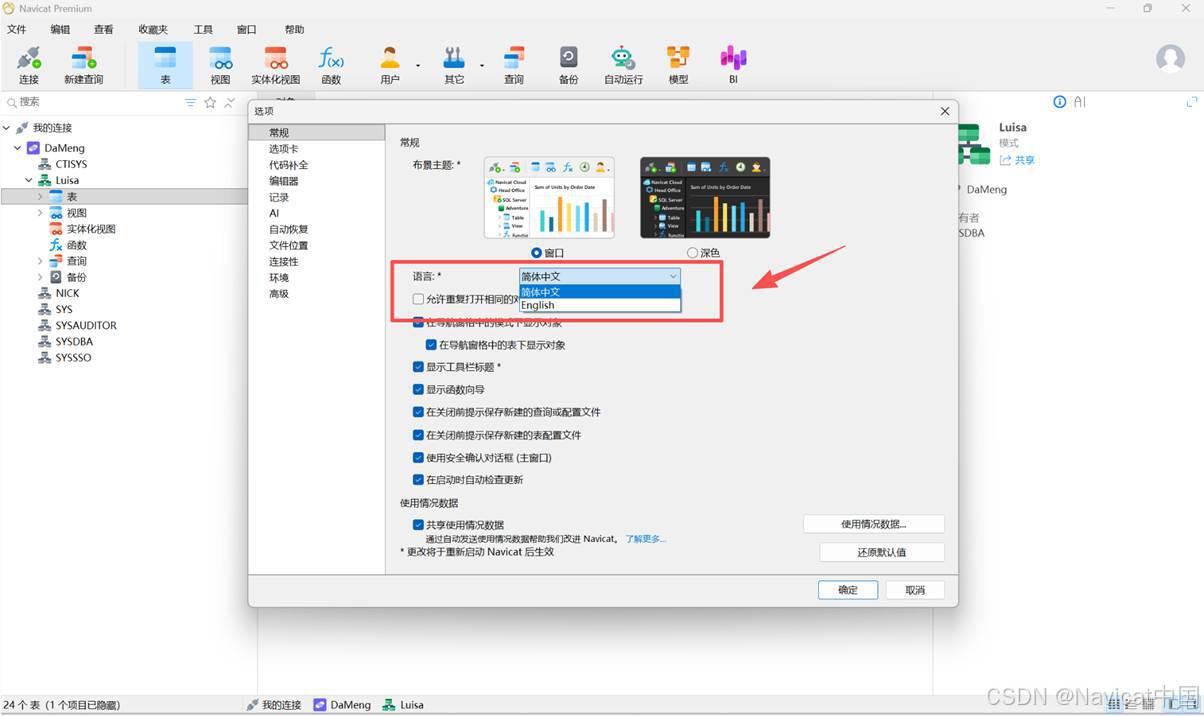Toggle 显示工具栏标题 checkbox
The image size is (1204, 716).
[419, 367]
